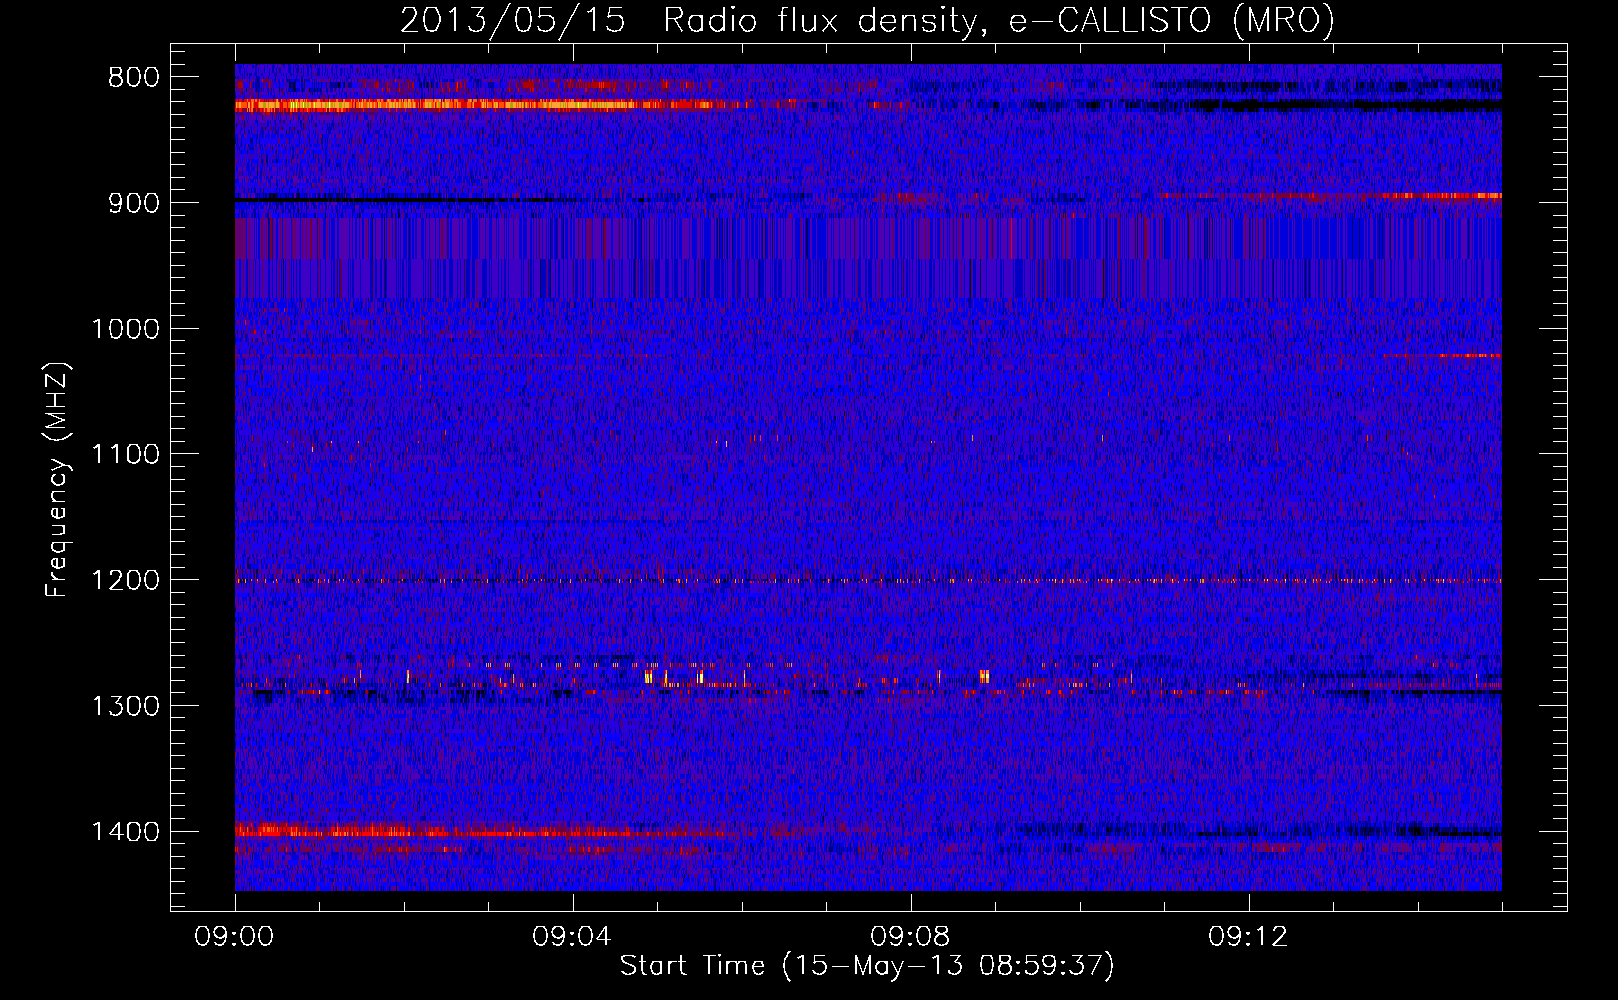Click the yellow burst spot near 09:09 at 1280 MHz
Viewport: 1618px width, 1000px height.
pos(984,677)
